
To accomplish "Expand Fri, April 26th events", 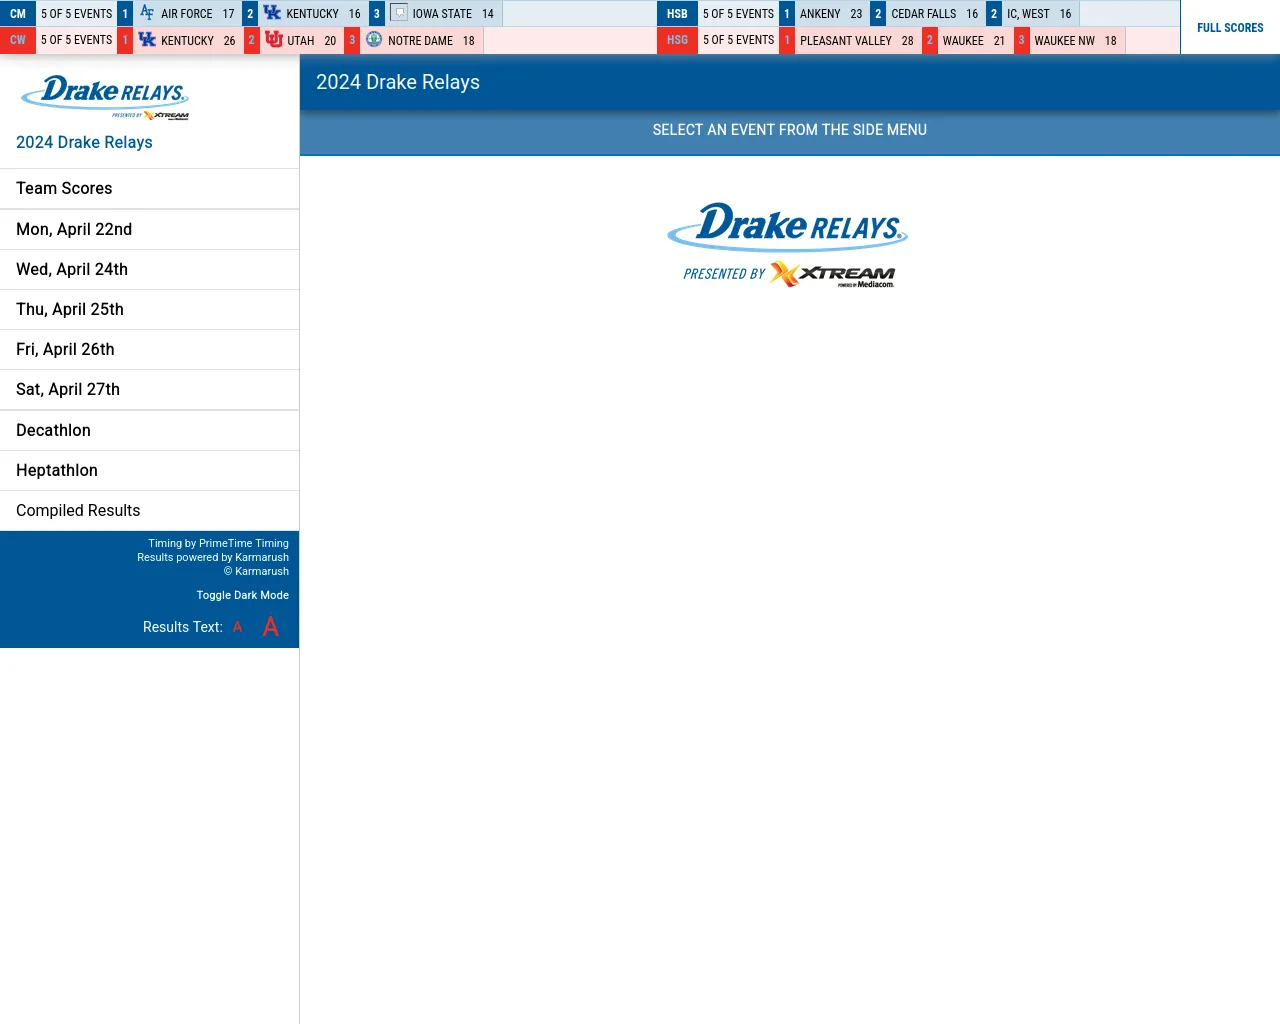I will point(150,350).
